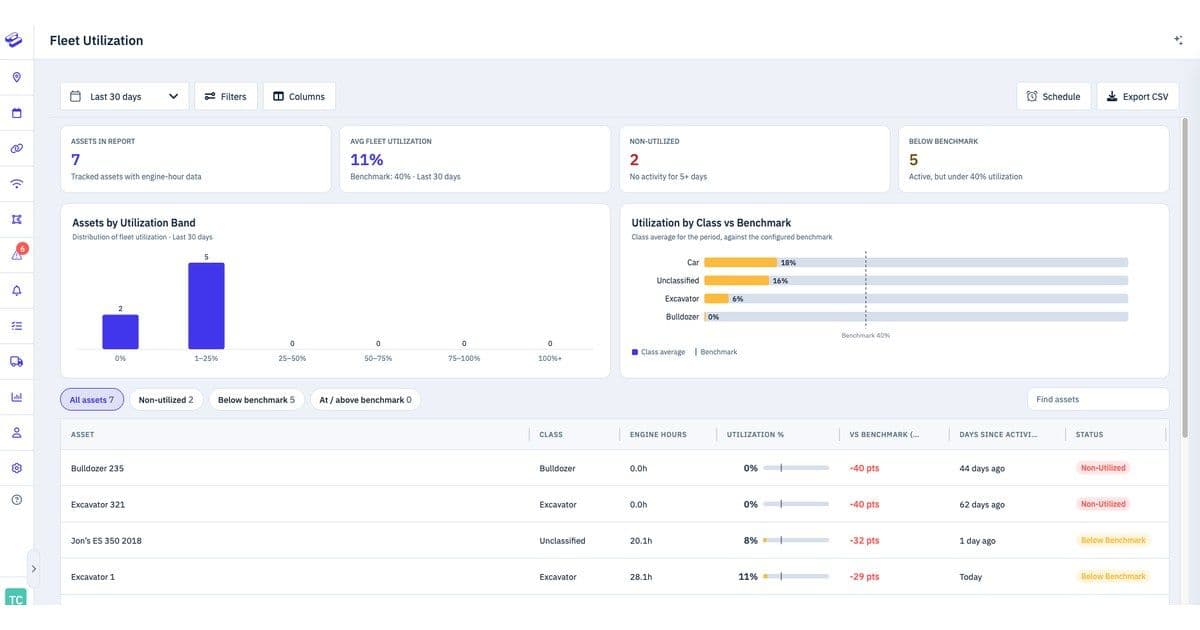Open the geofence shape sidebar icon

tap(16, 219)
